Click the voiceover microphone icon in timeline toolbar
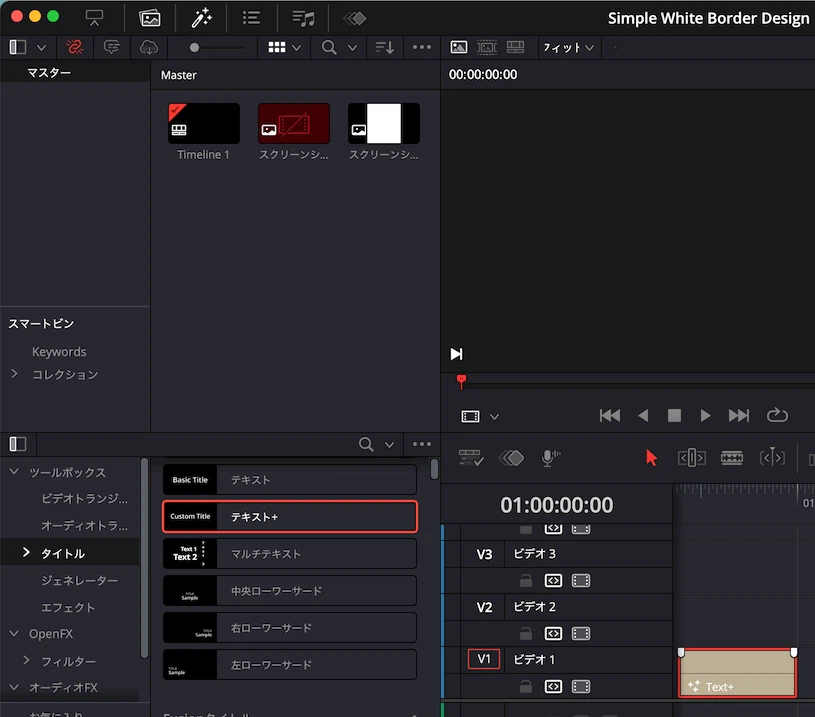This screenshot has width=815, height=717. [x=549, y=457]
